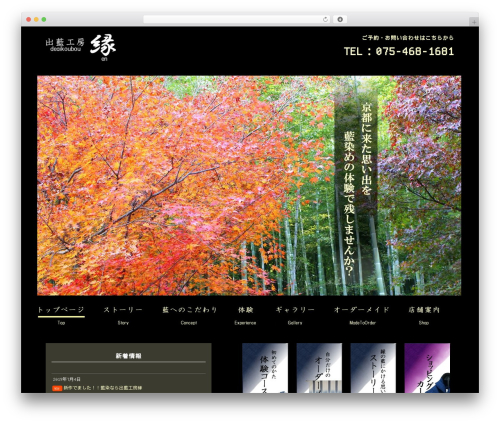Click the TEL 075-468-1681 phone number

(399, 51)
